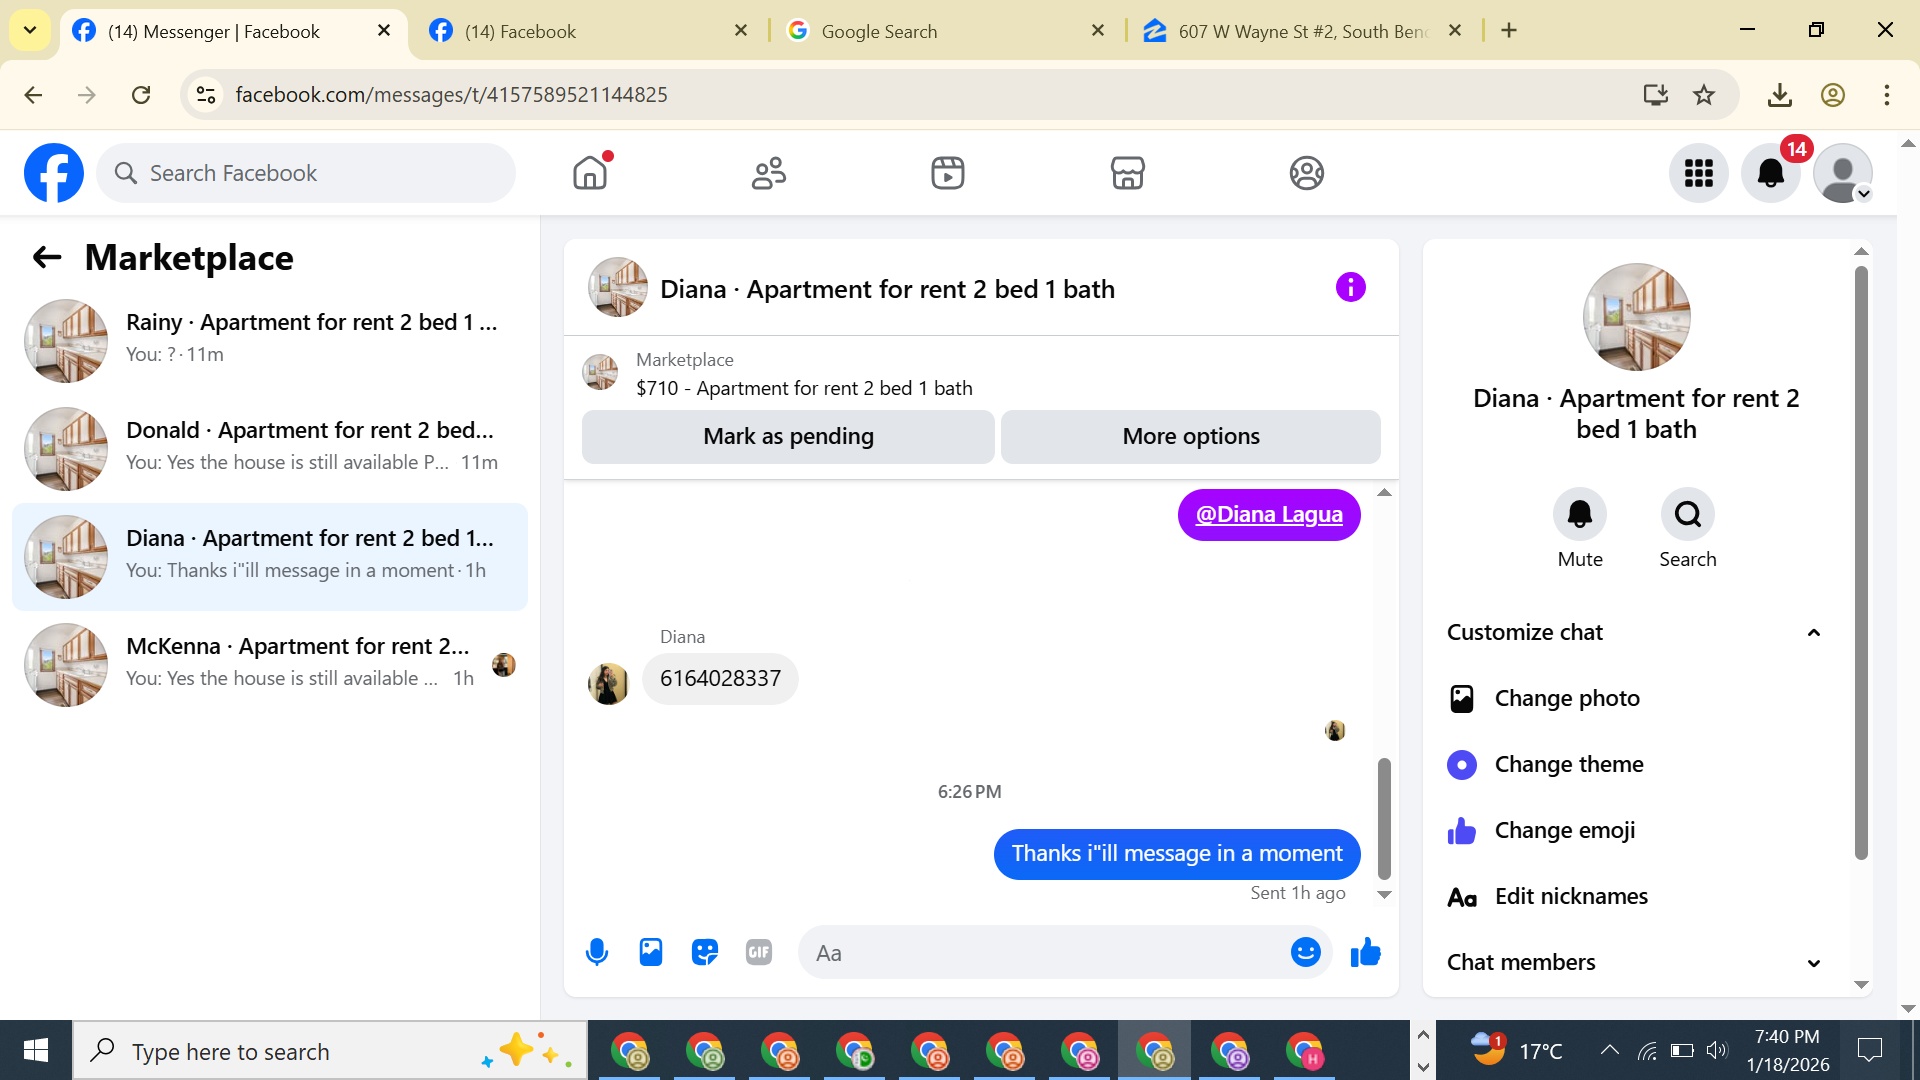Click the voice clip microphone icon

tap(597, 952)
